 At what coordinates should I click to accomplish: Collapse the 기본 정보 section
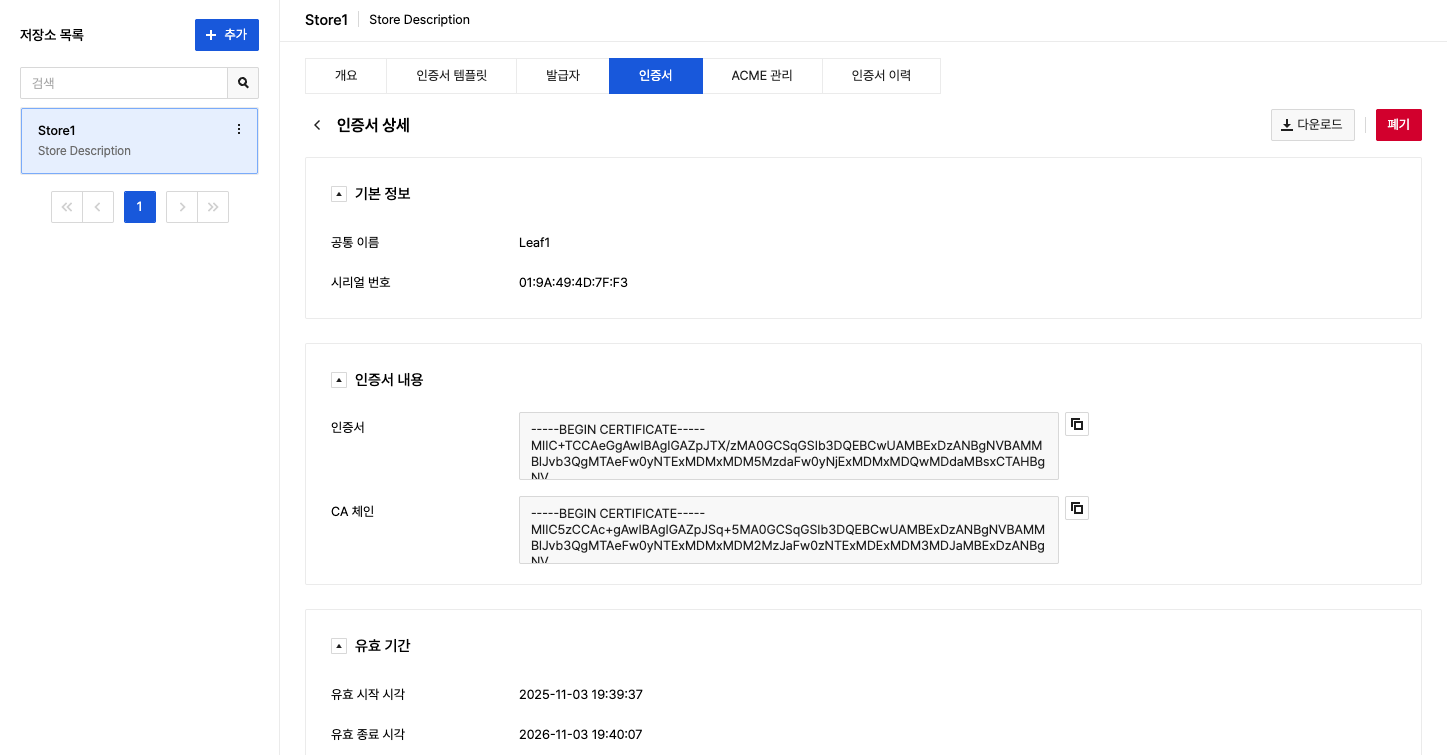tap(339, 194)
